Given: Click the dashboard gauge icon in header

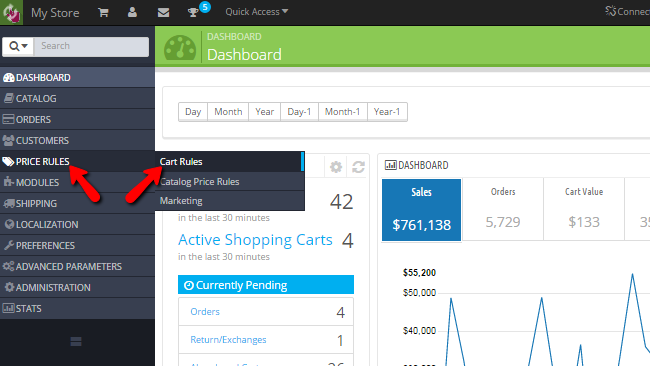Looking at the screenshot, I should [180, 48].
